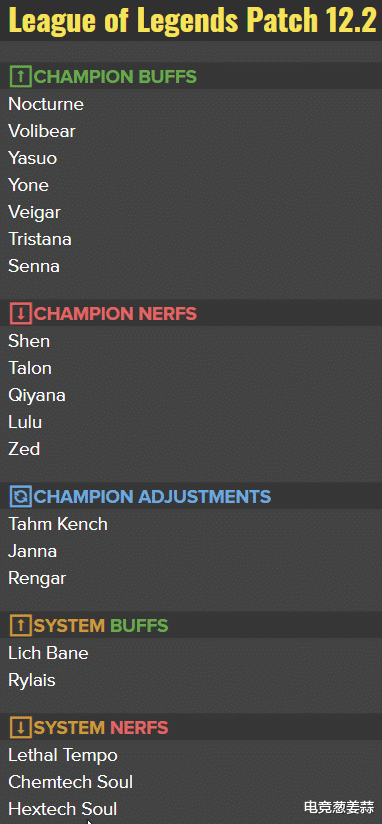Choose Lethal Tempo under system nerfs

[63, 756]
